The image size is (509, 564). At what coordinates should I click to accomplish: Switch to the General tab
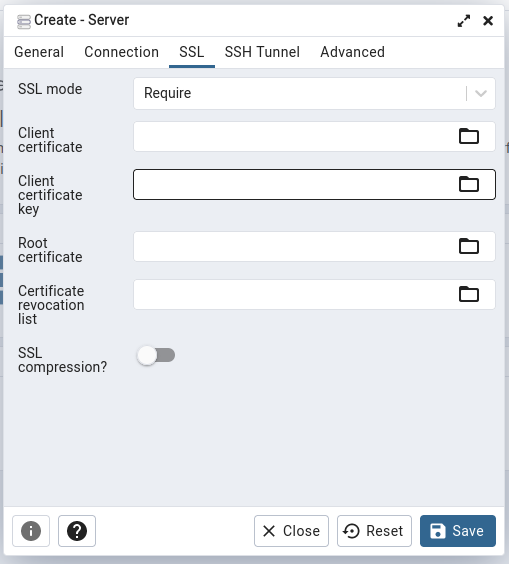click(39, 52)
